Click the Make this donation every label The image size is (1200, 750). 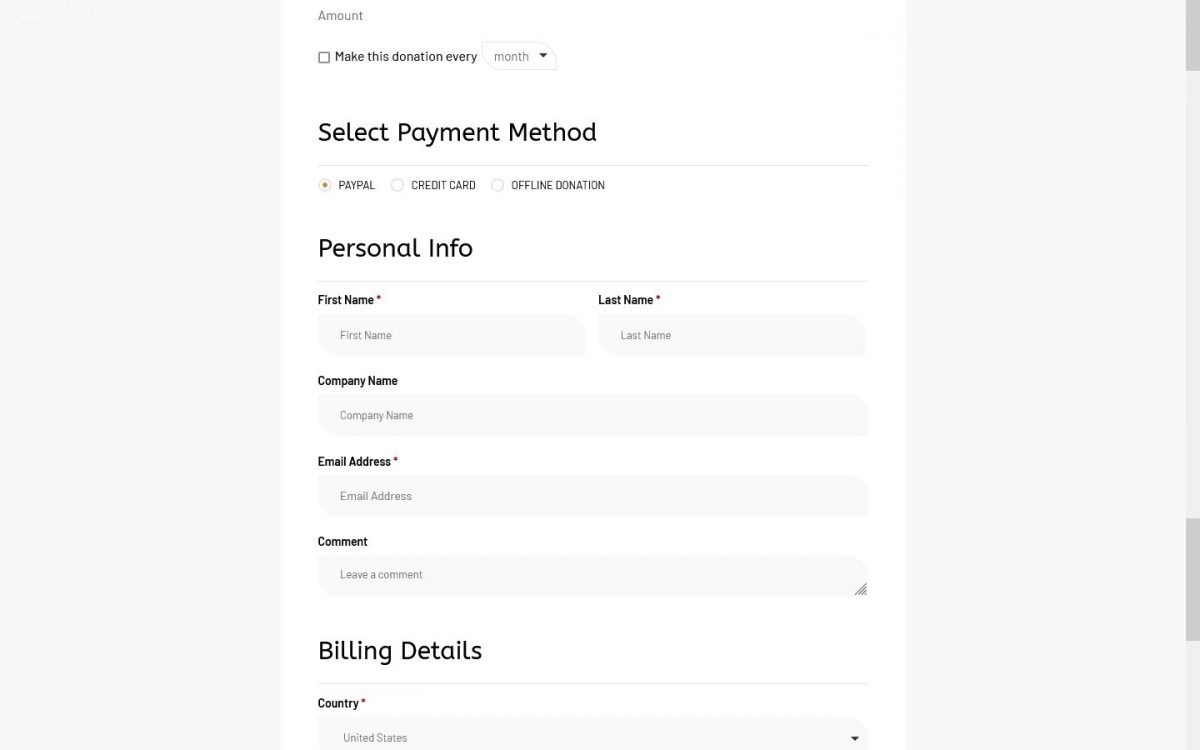click(405, 57)
